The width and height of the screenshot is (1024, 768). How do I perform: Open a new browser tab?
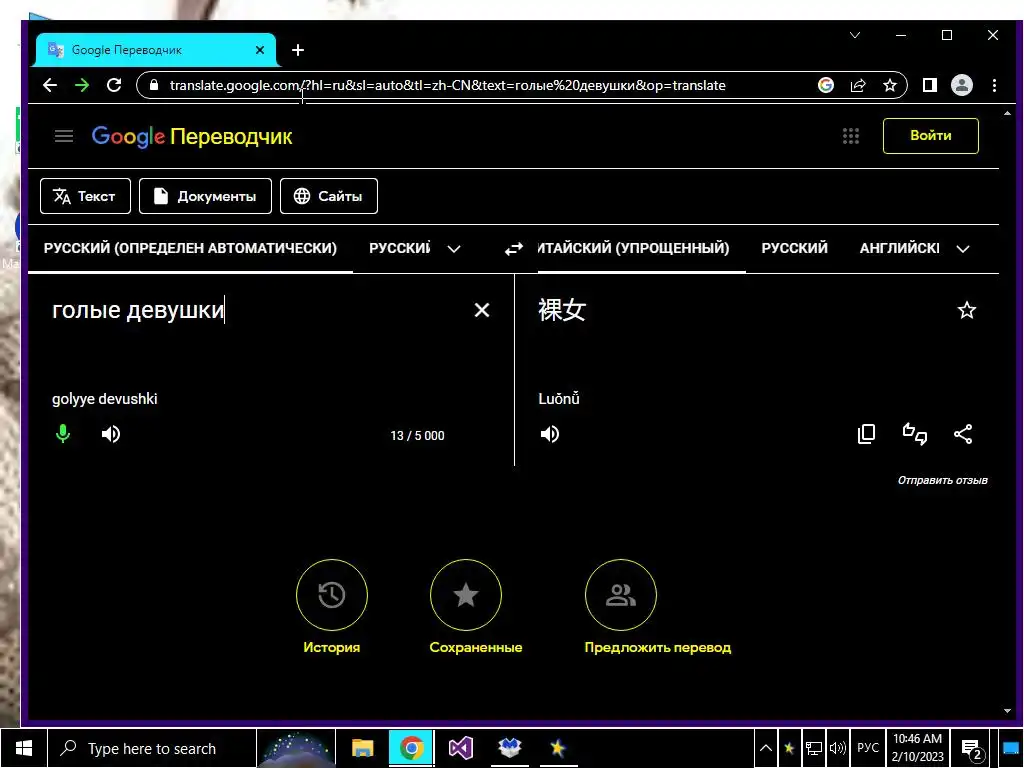298,50
